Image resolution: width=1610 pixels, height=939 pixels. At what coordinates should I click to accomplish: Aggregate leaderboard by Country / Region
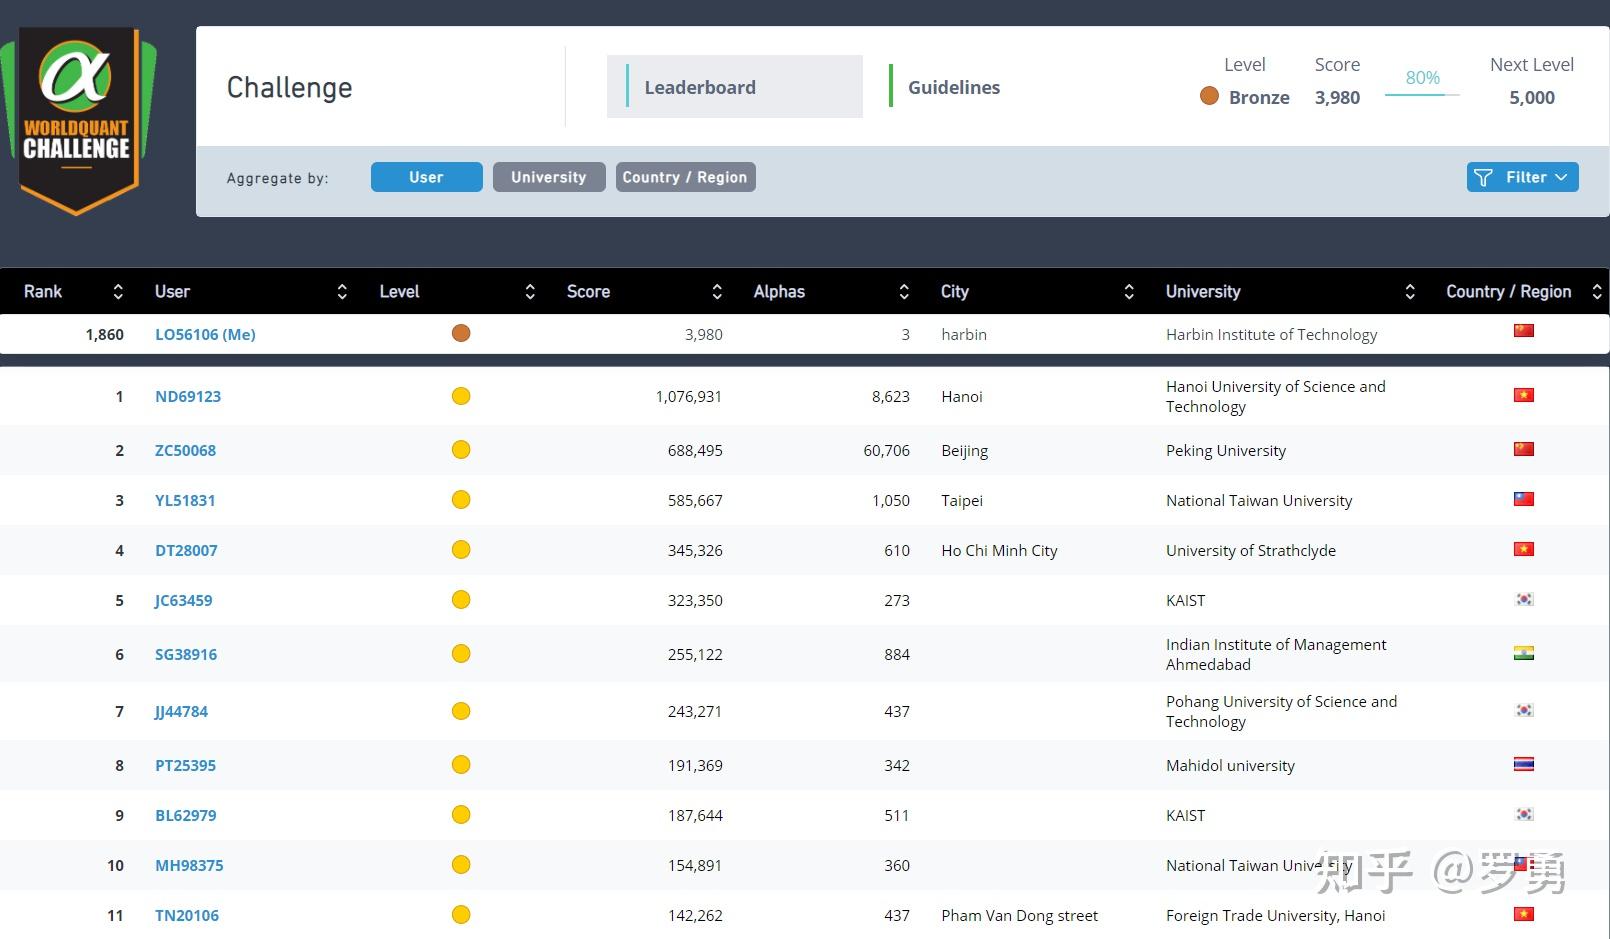[685, 177]
